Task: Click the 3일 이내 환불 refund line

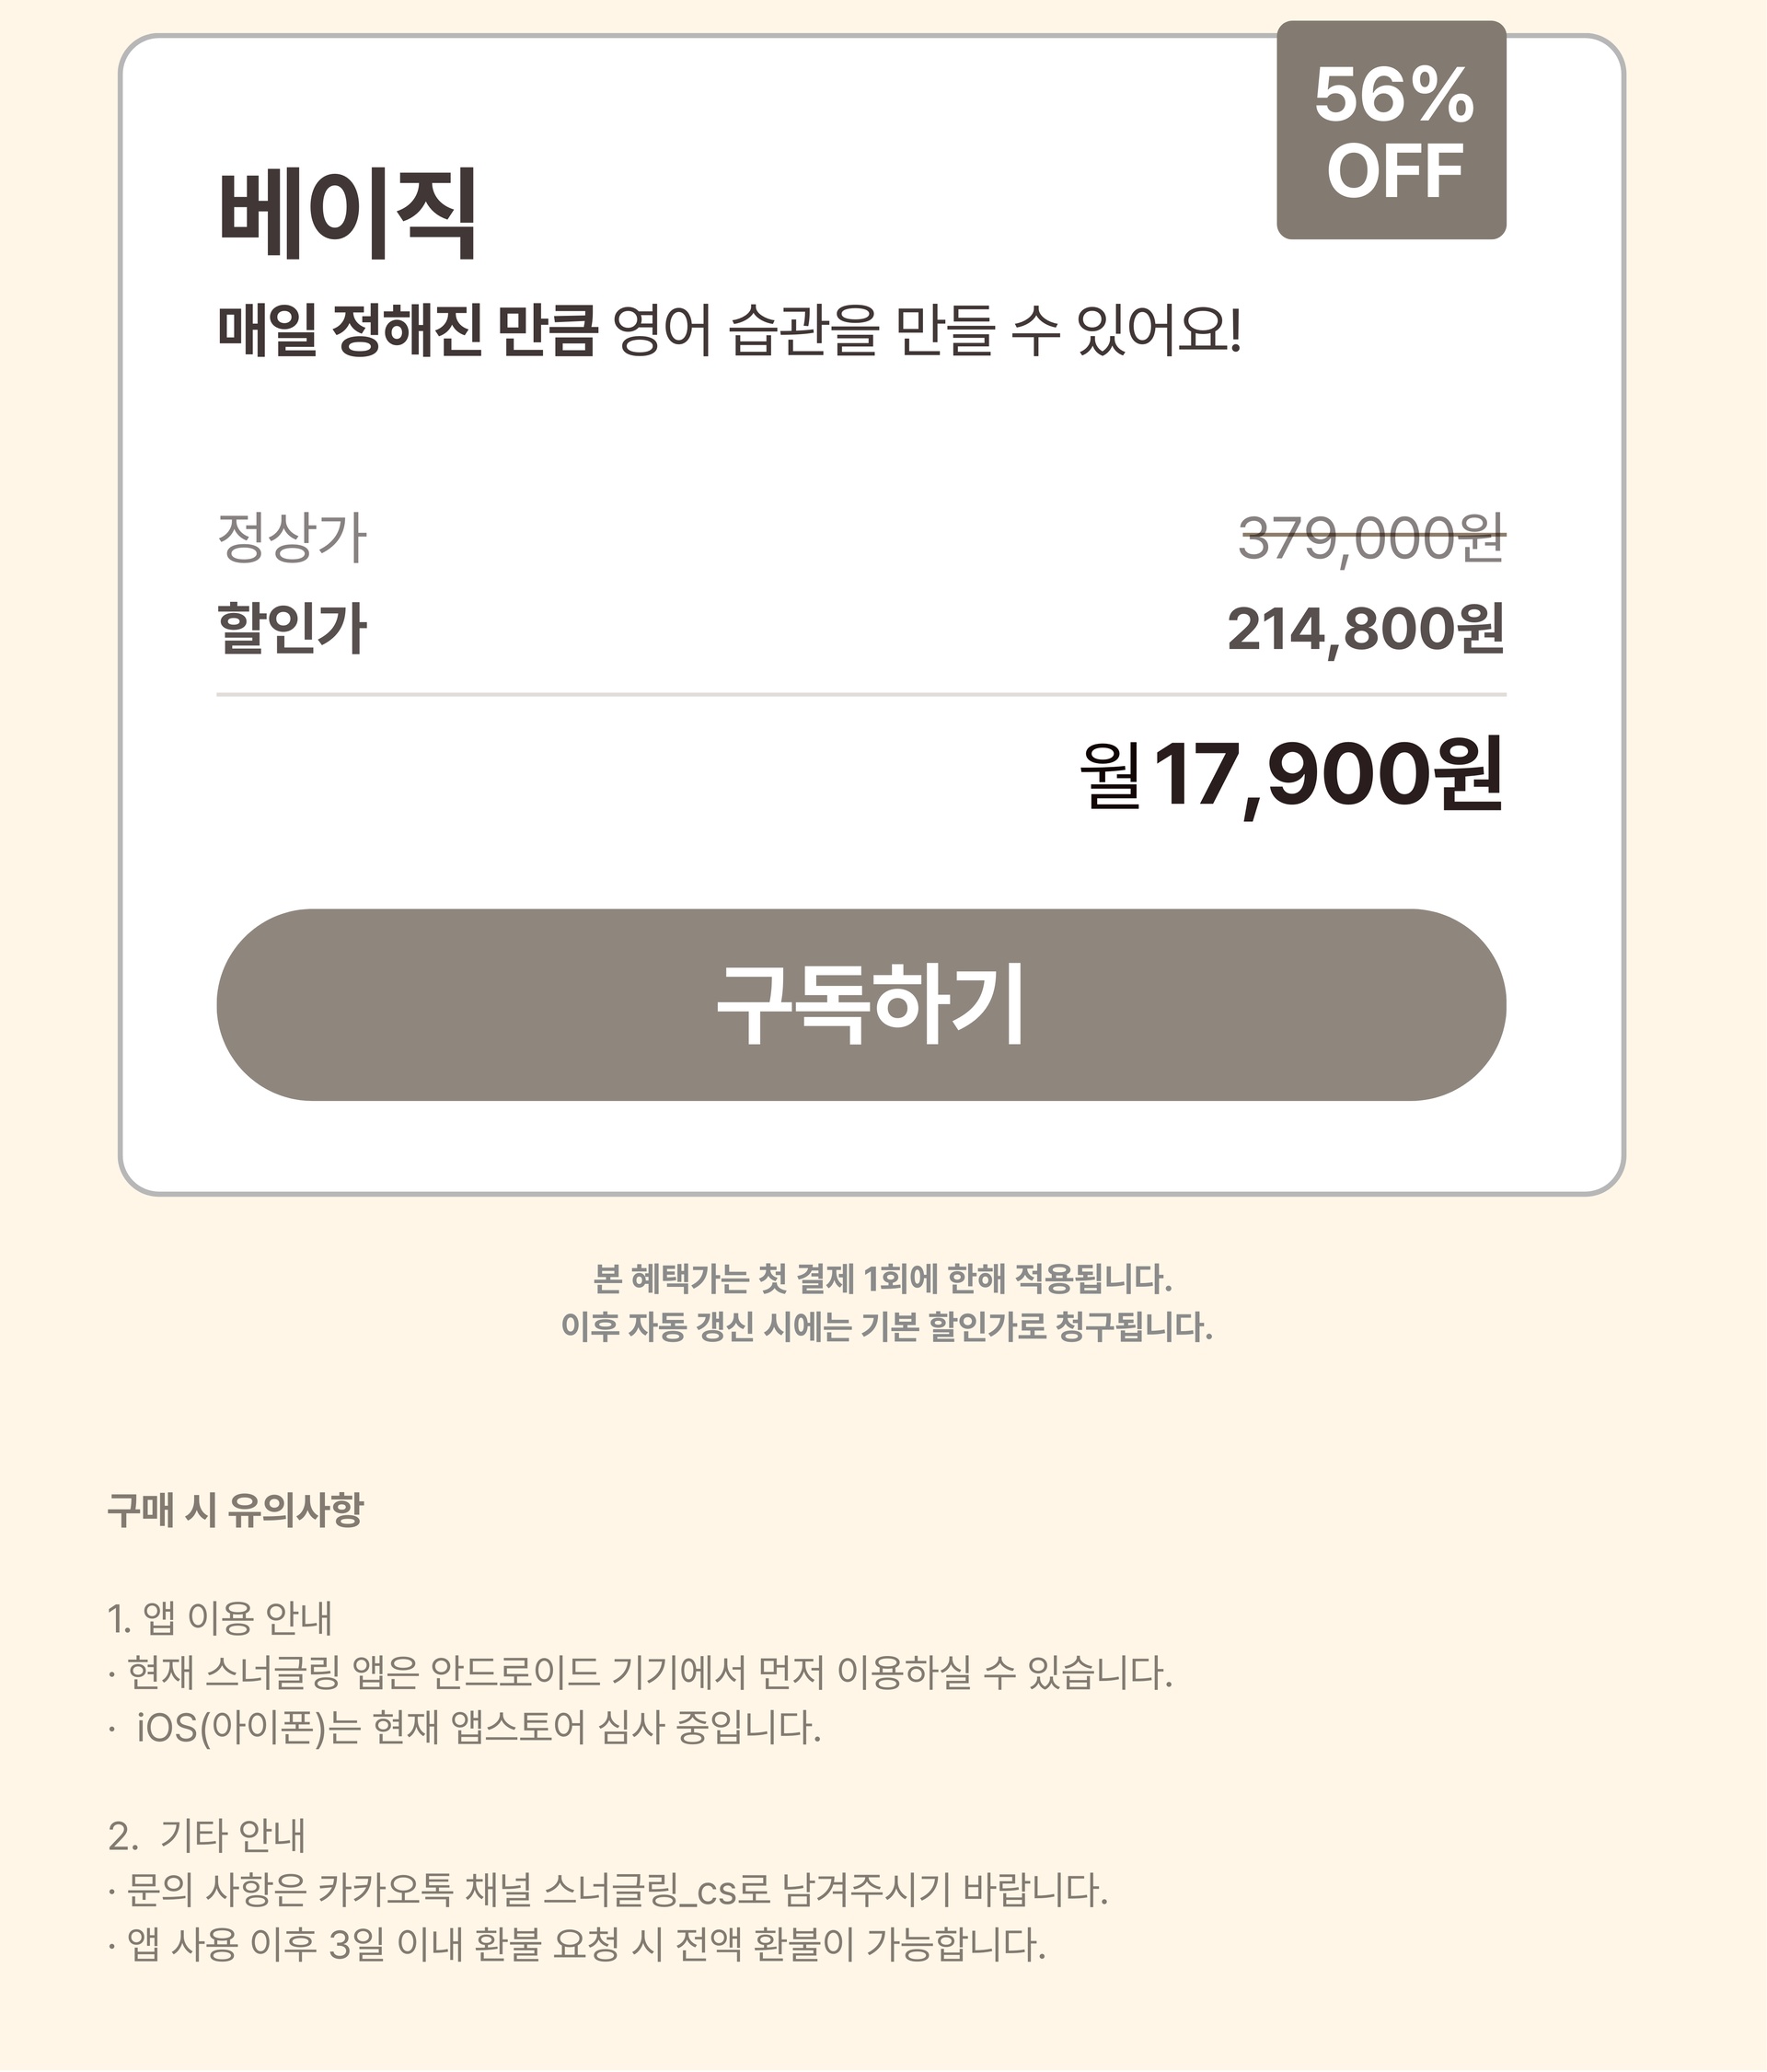Action: coord(577,1944)
